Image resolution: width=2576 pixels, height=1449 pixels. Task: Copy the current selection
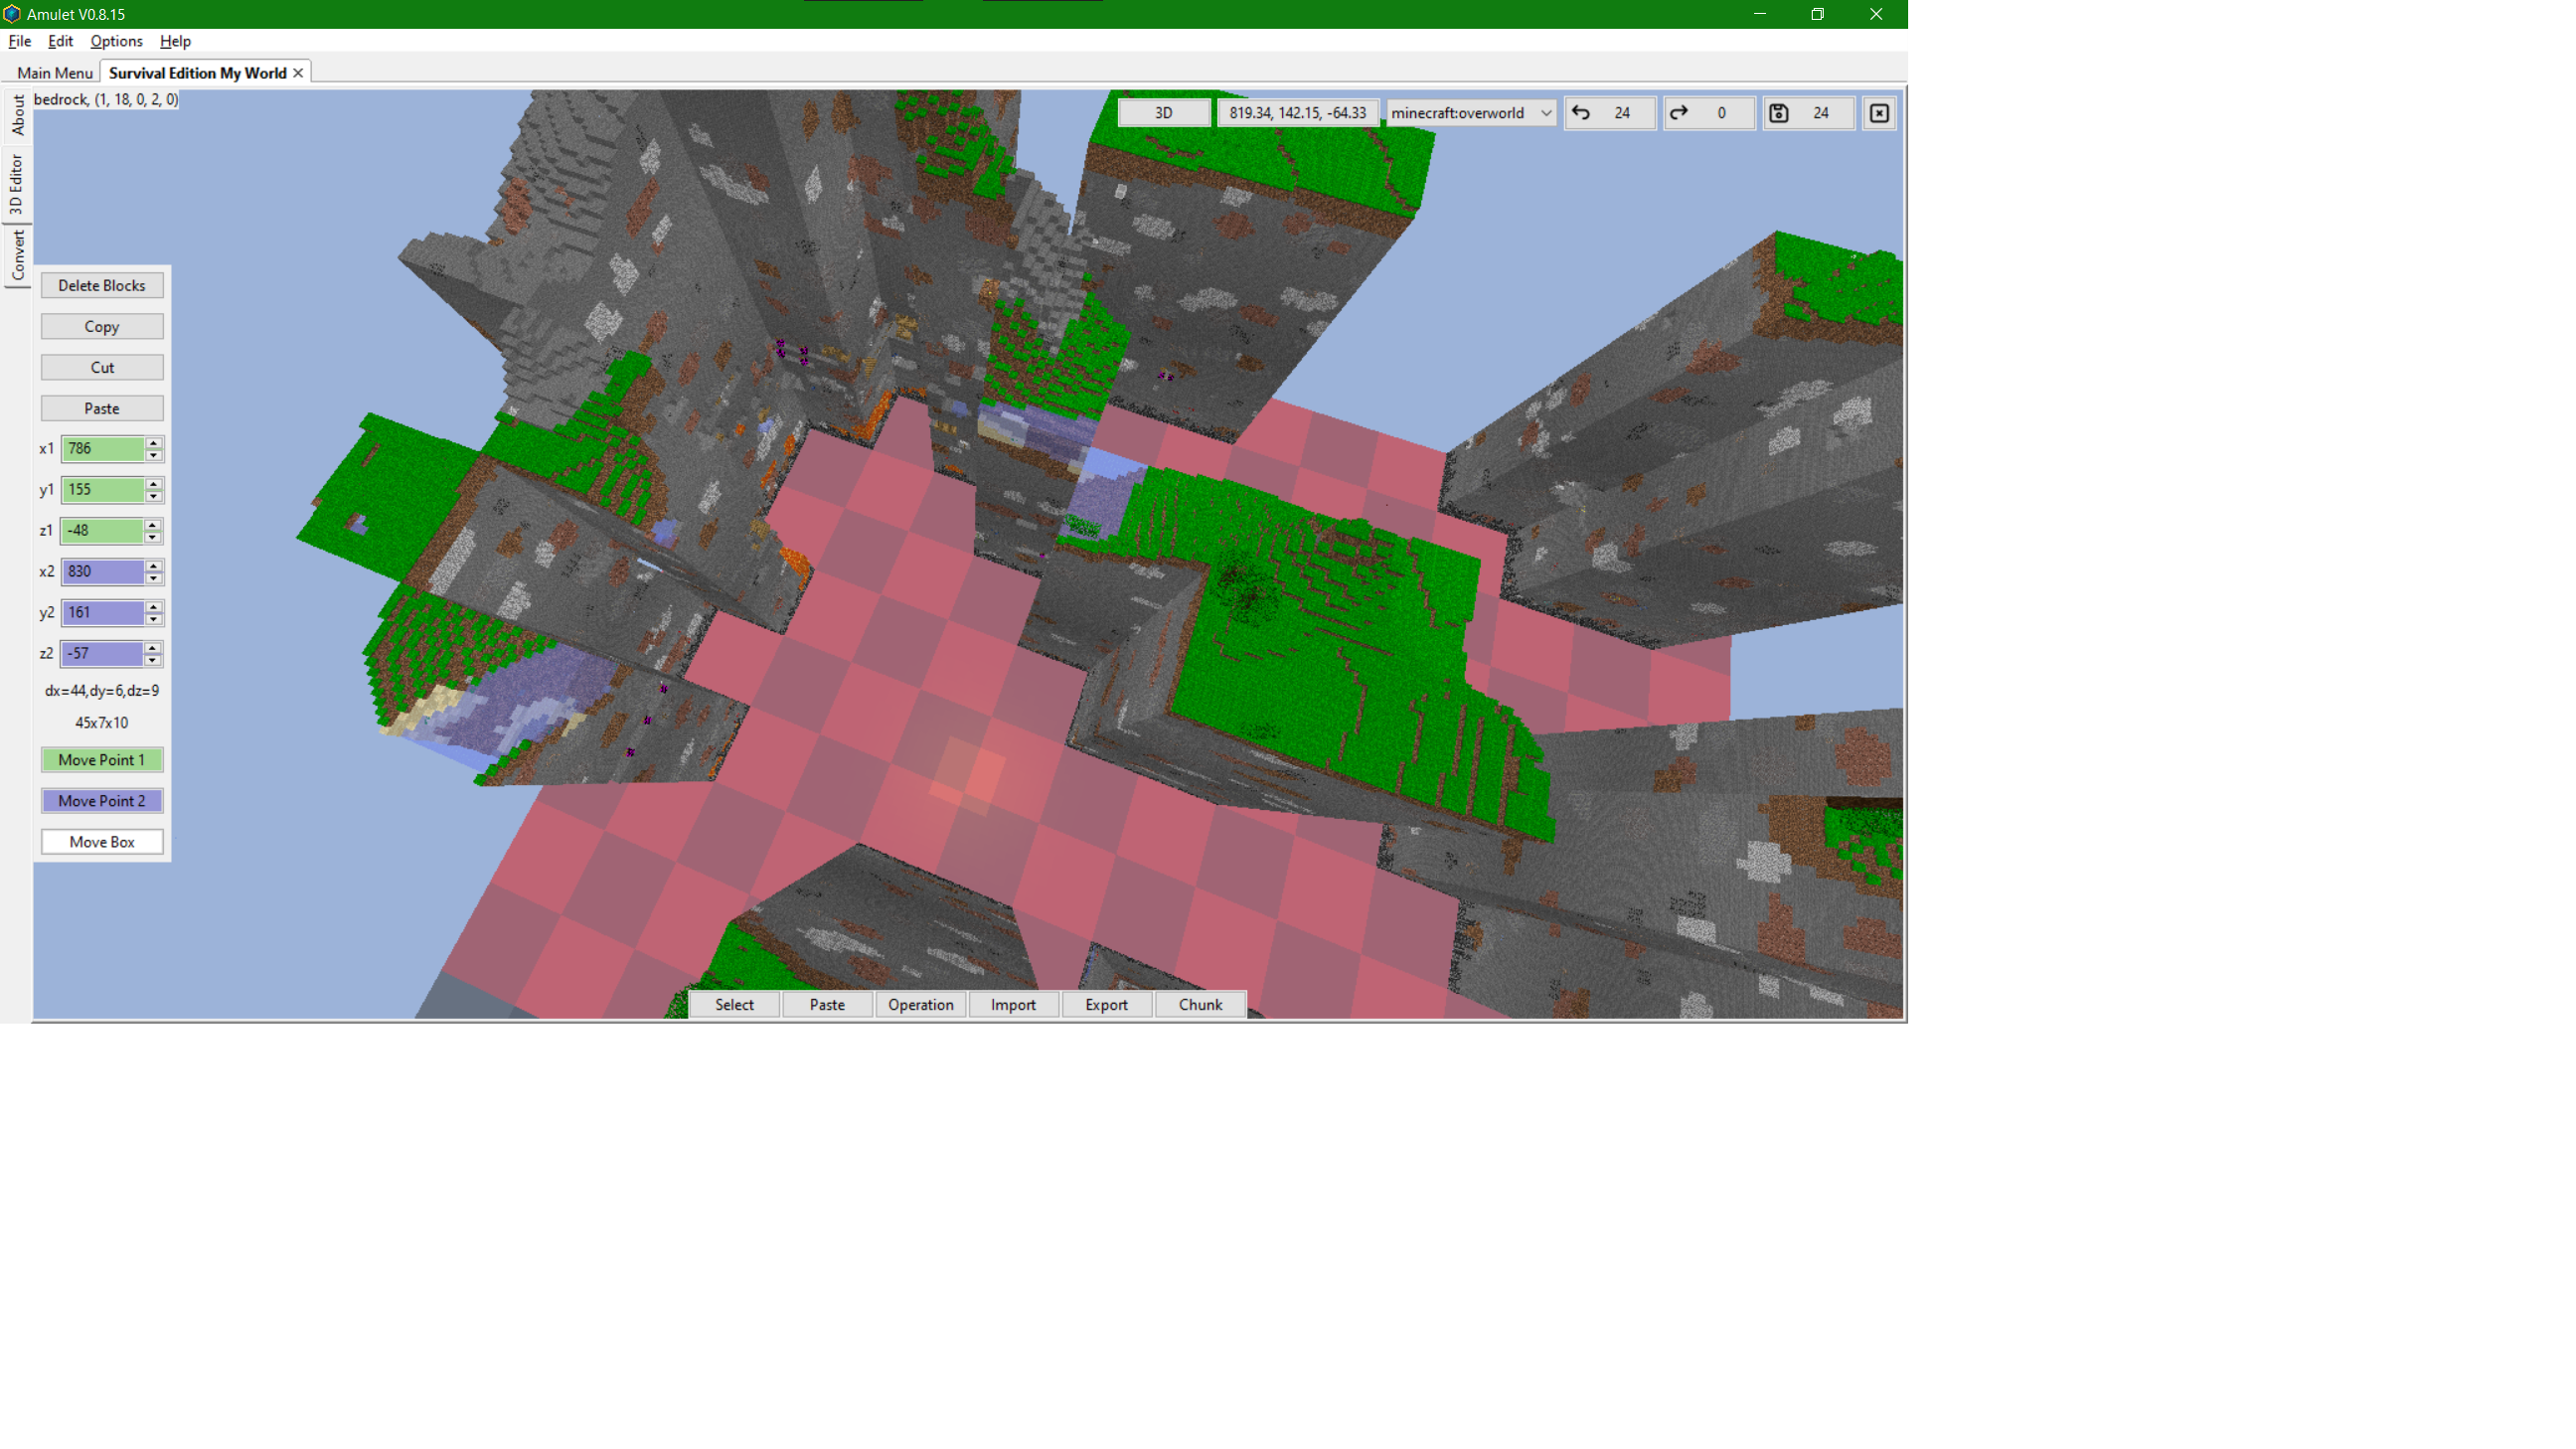101,326
